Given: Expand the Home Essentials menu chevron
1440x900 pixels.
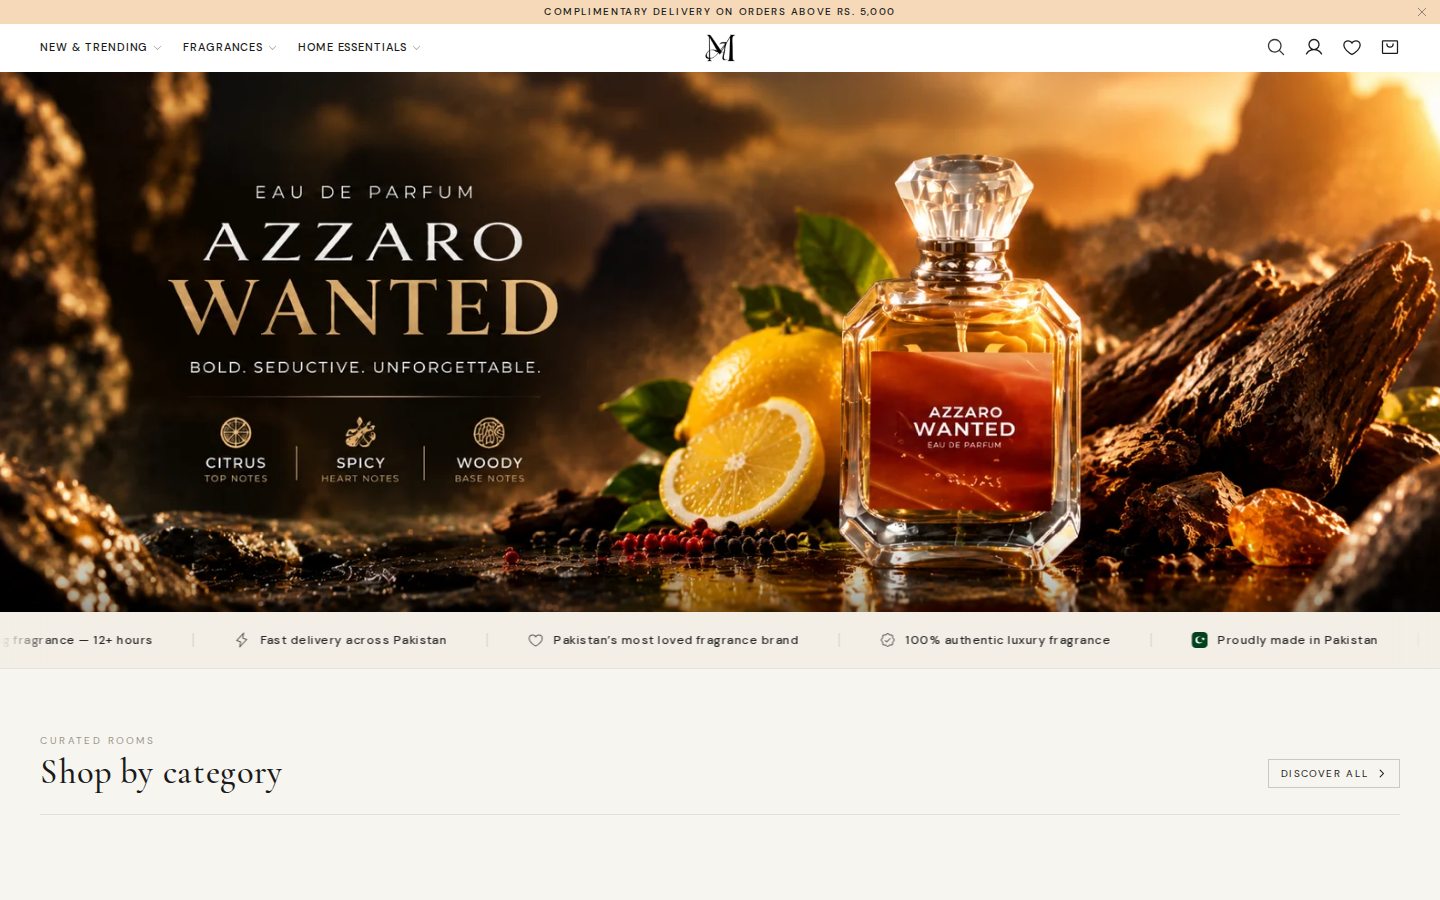Looking at the screenshot, I should tap(416, 48).
